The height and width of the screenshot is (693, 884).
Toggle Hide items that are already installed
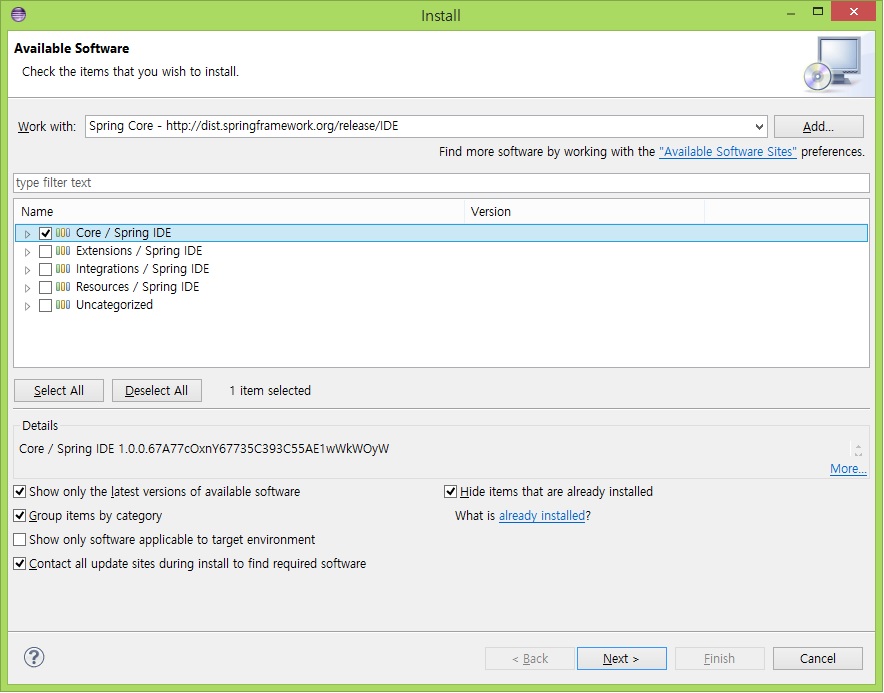point(451,492)
